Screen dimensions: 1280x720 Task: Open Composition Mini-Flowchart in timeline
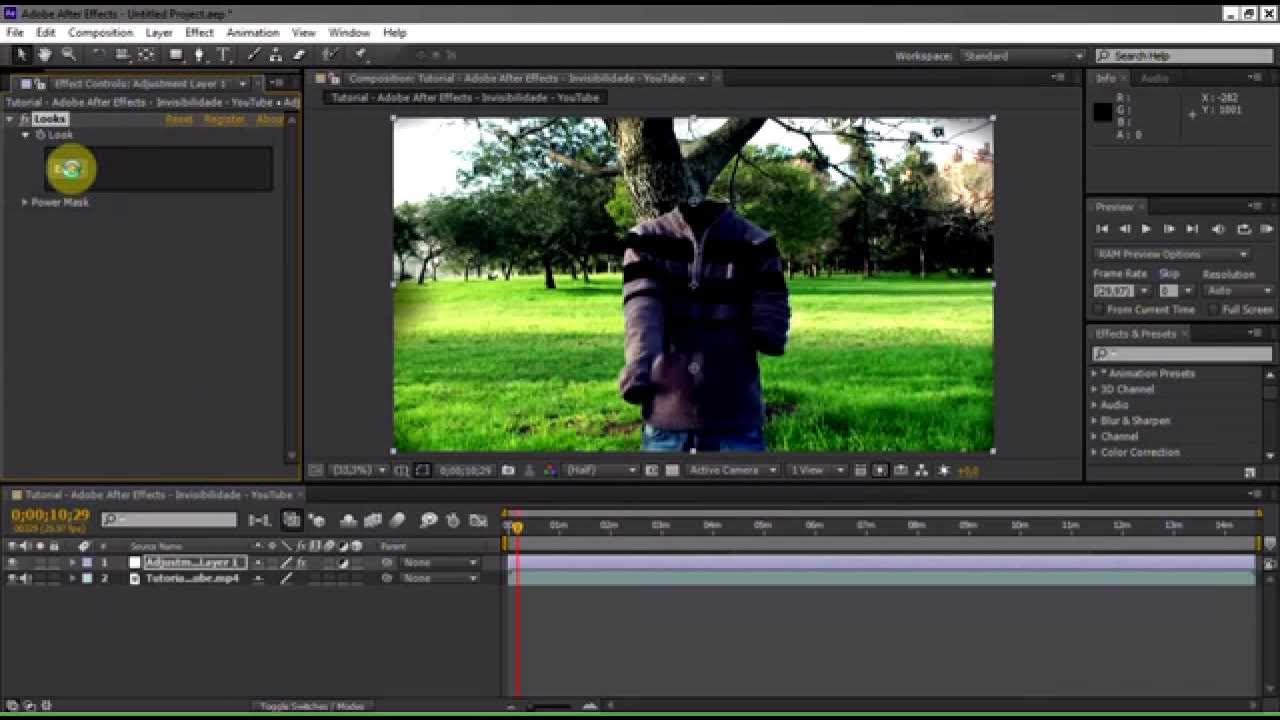260,520
